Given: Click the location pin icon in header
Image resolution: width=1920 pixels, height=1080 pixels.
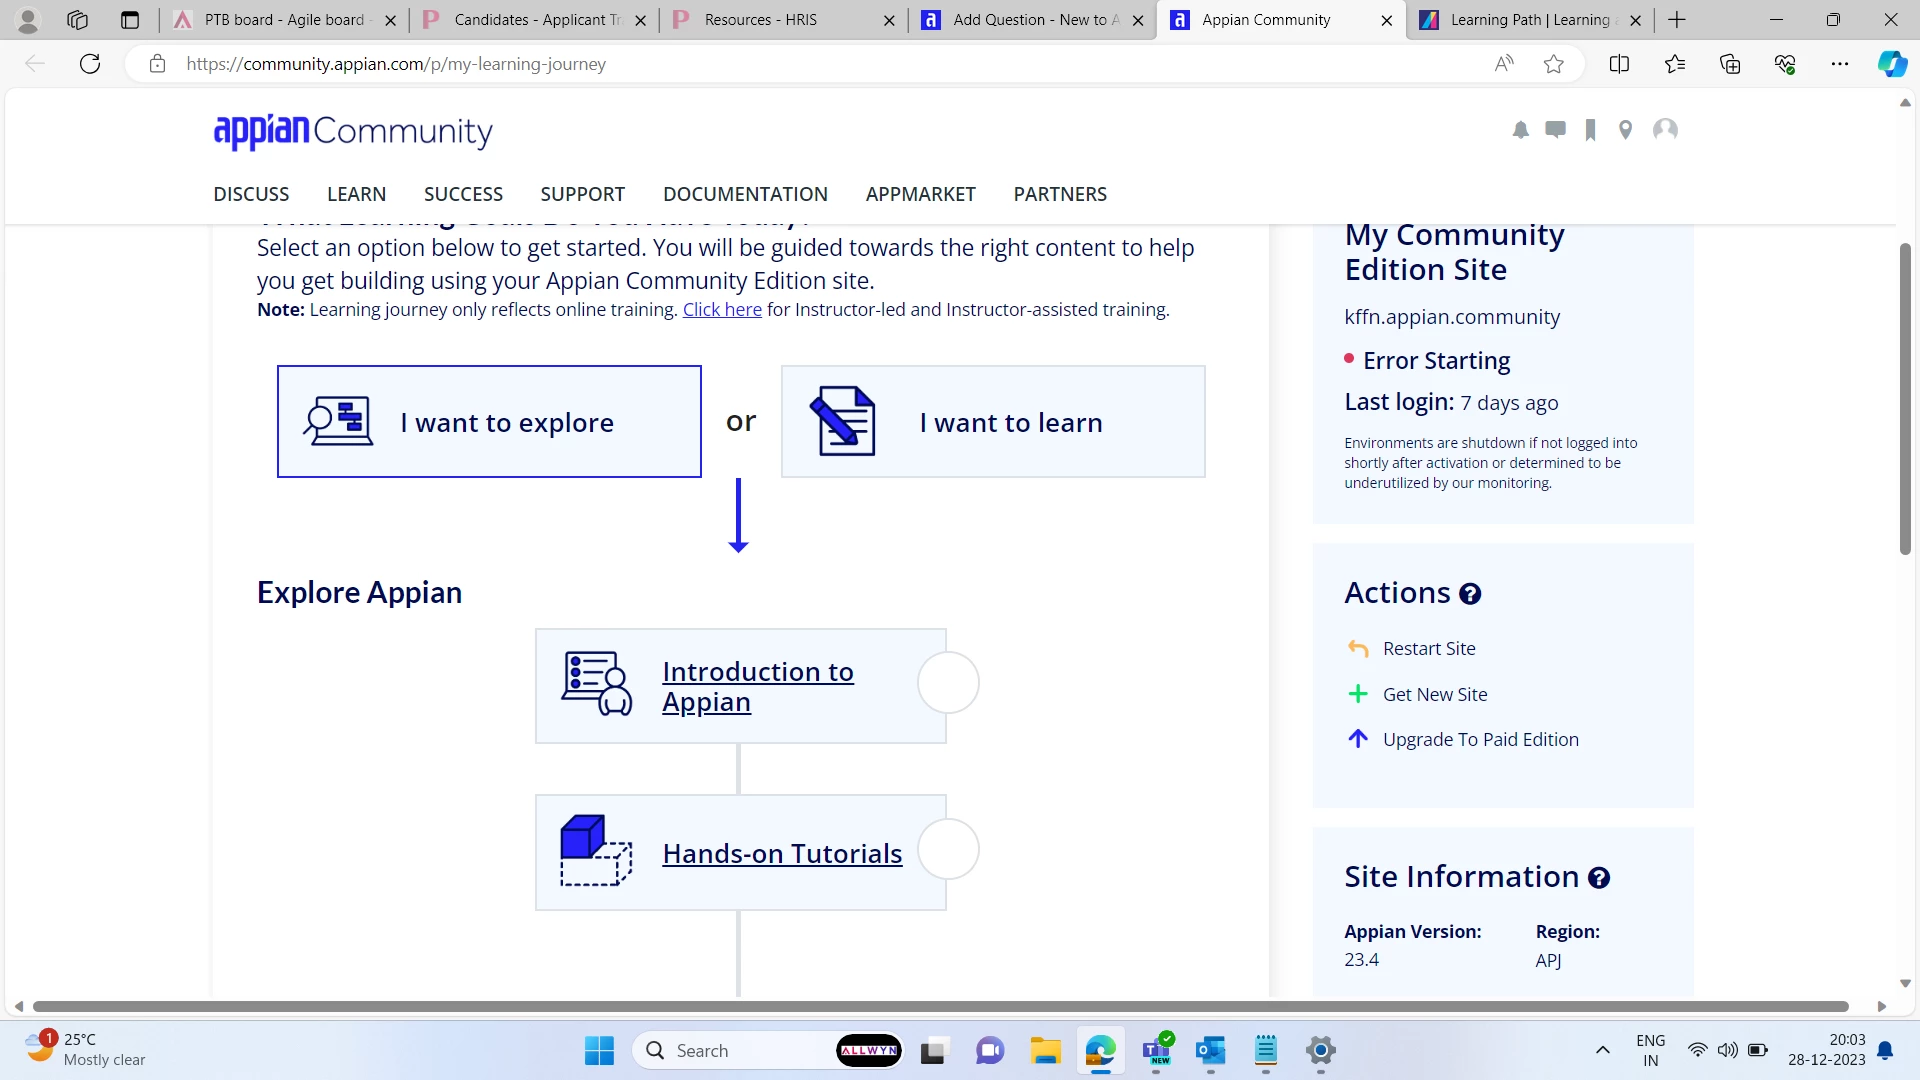Looking at the screenshot, I should coord(1626,130).
